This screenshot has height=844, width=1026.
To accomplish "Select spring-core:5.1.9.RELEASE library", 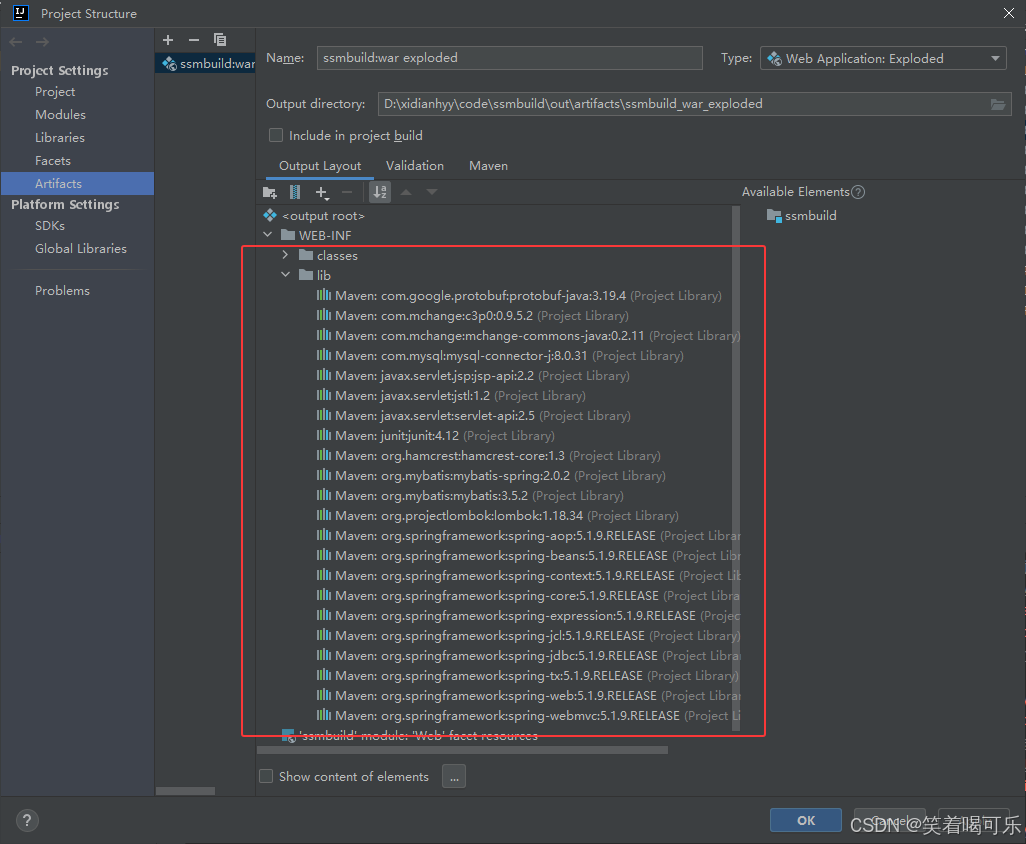I will click(528, 595).
